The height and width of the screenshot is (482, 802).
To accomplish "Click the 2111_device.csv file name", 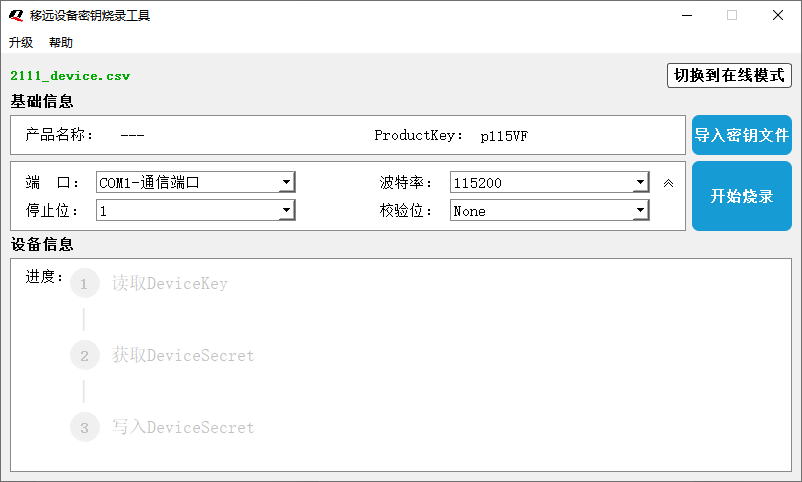I will pyautogui.click(x=70, y=76).
